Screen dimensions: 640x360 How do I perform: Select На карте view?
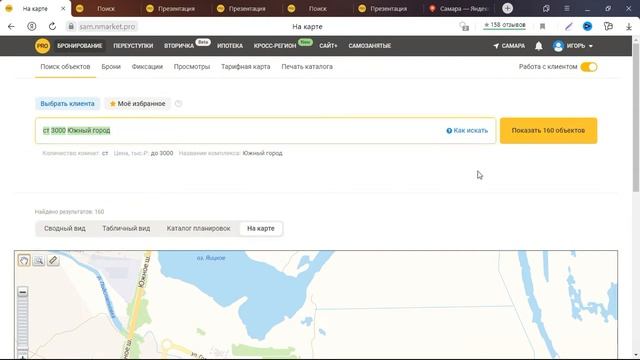coord(261,229)
